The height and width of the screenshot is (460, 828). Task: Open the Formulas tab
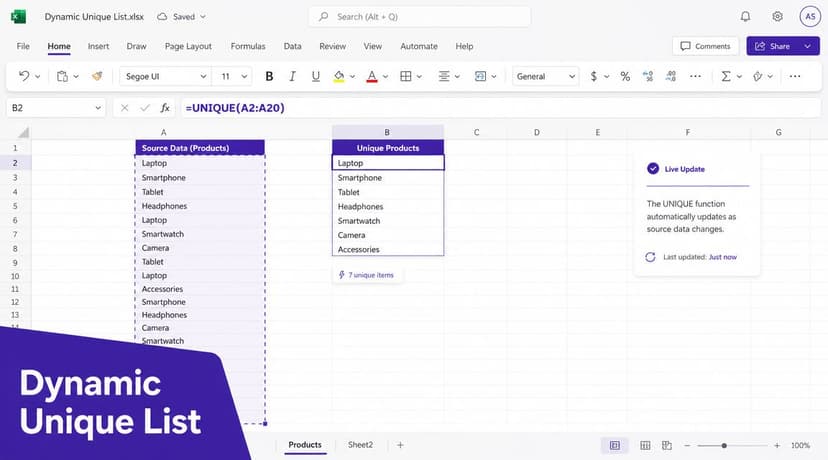248,46
